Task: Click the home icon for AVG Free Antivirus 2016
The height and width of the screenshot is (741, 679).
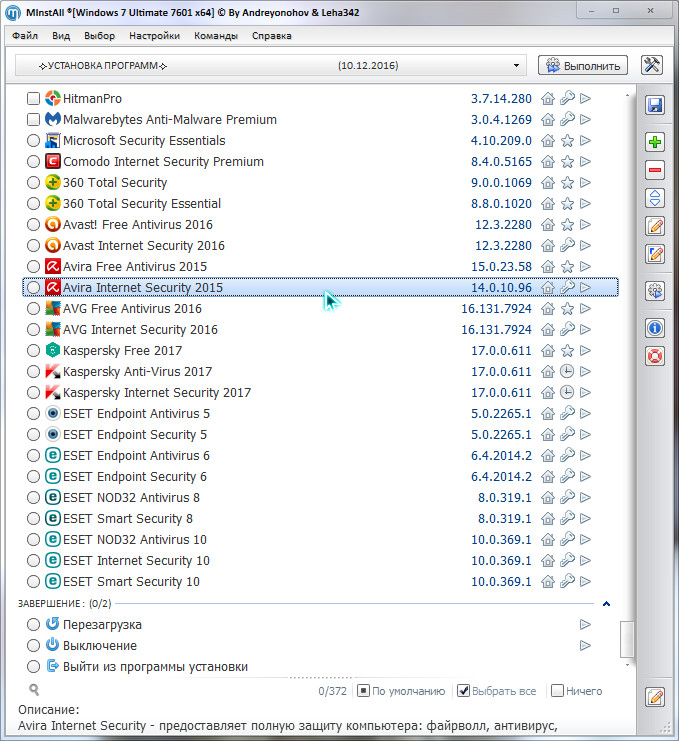Action: (x=548, y=309)
